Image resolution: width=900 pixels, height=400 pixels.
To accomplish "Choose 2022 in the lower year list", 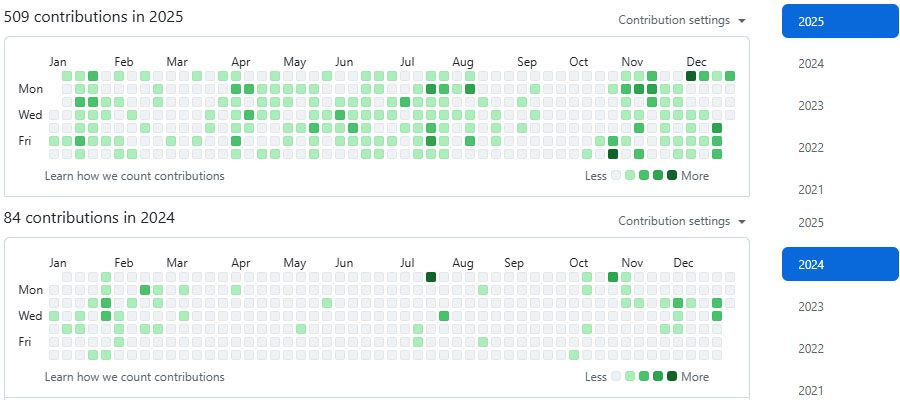I will pyautogui.click(x=811, y=349).
